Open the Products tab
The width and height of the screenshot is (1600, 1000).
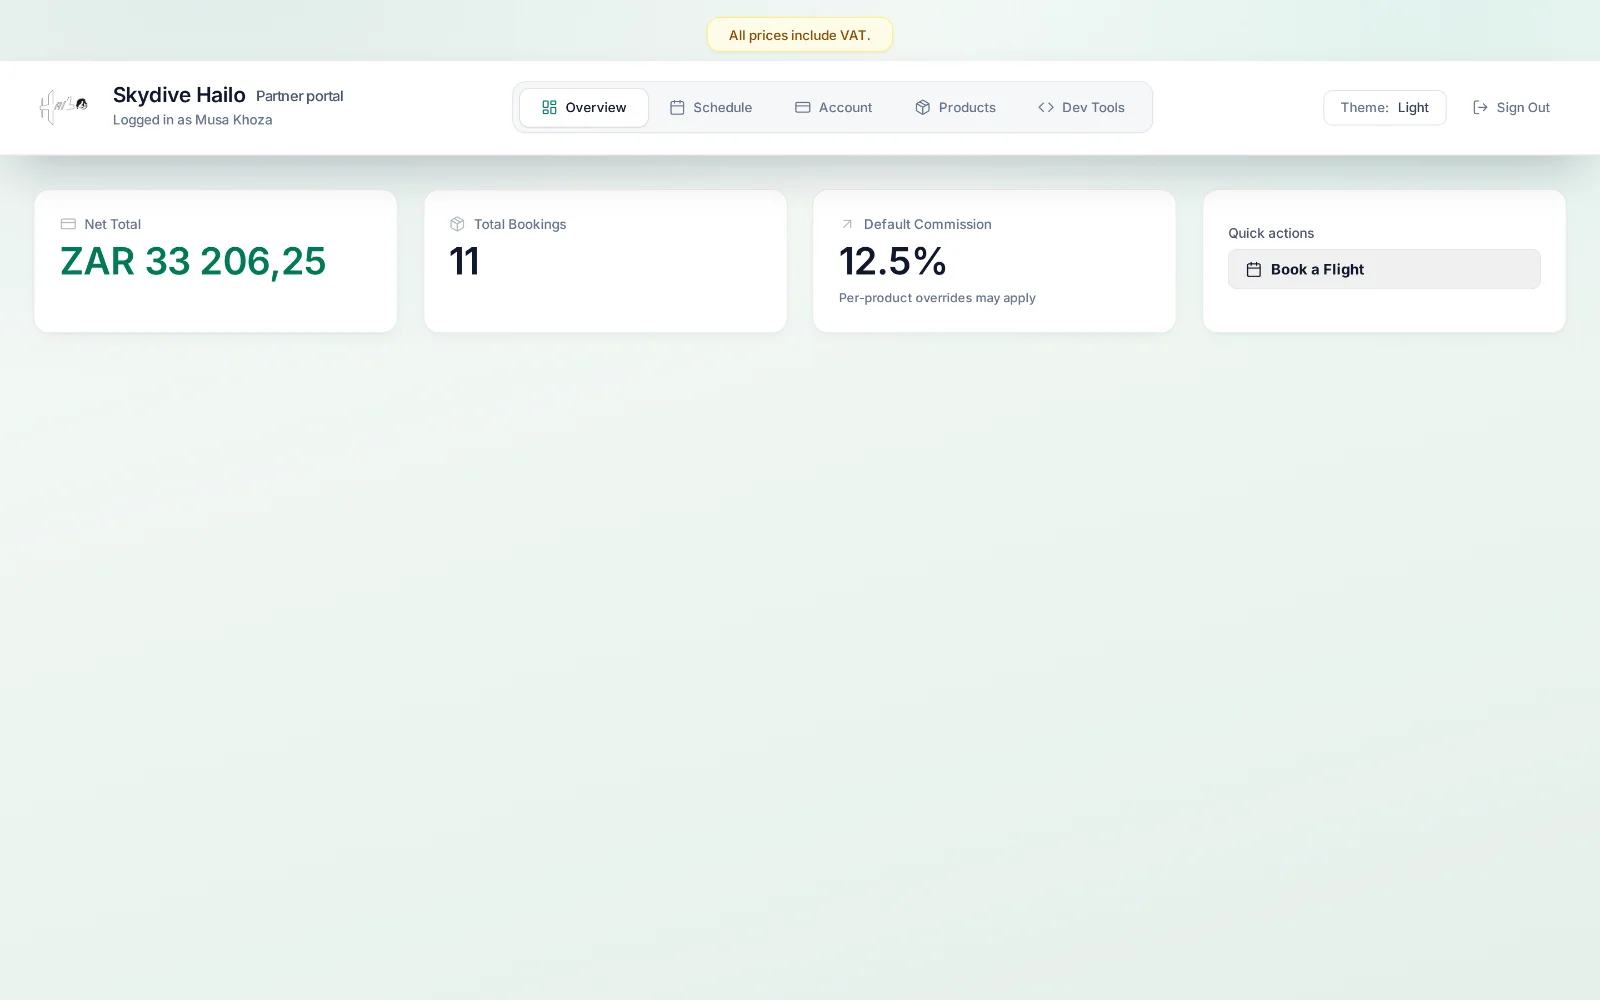point(955,107)
